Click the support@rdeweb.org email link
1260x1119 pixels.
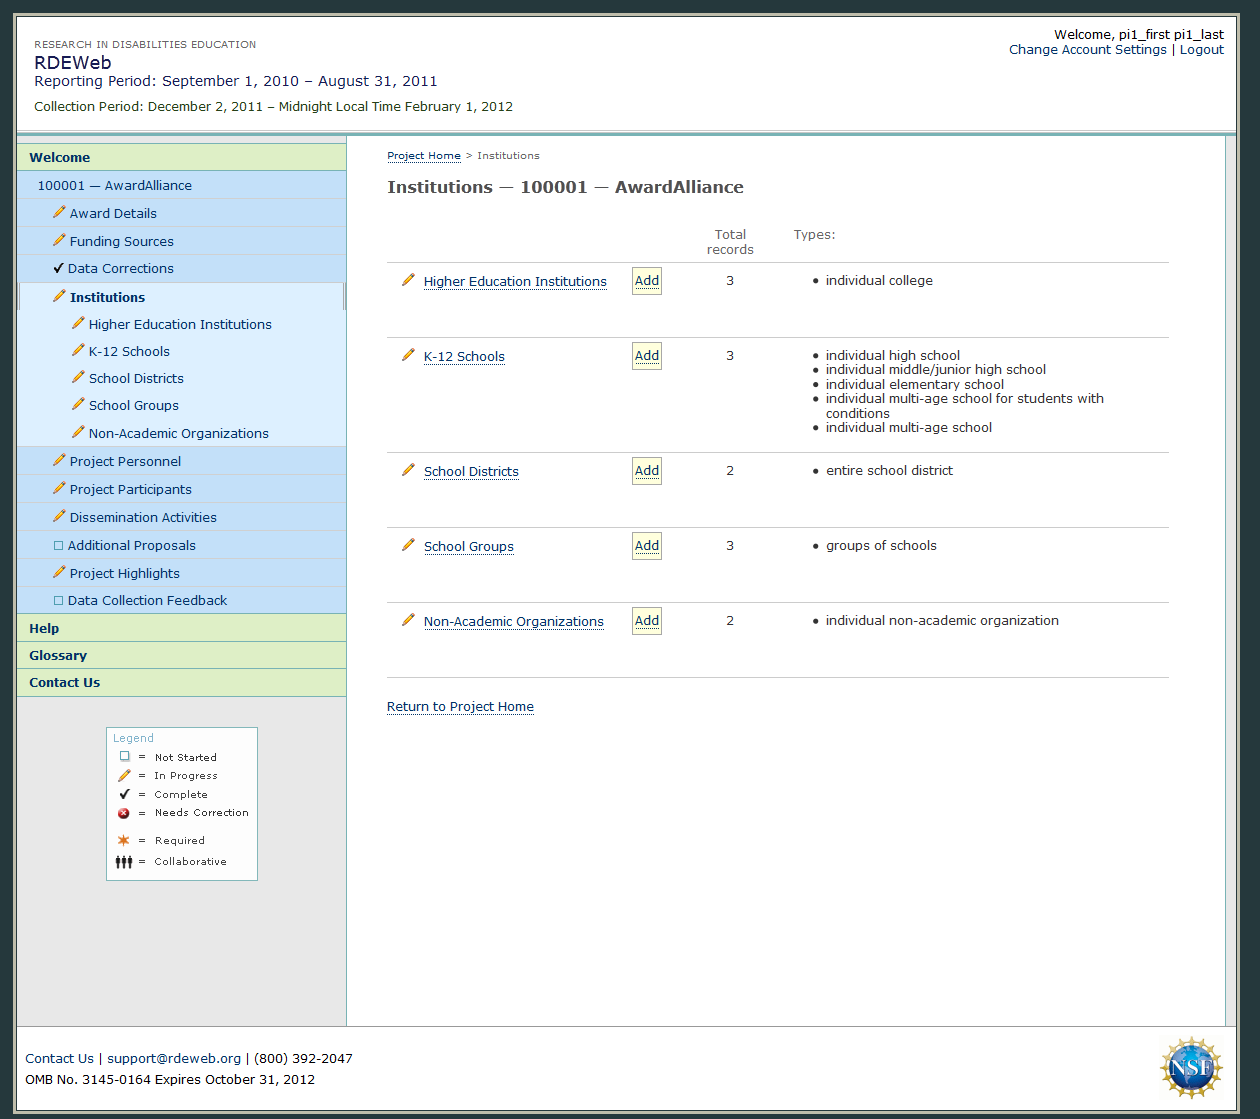(x=174, y=1058)
